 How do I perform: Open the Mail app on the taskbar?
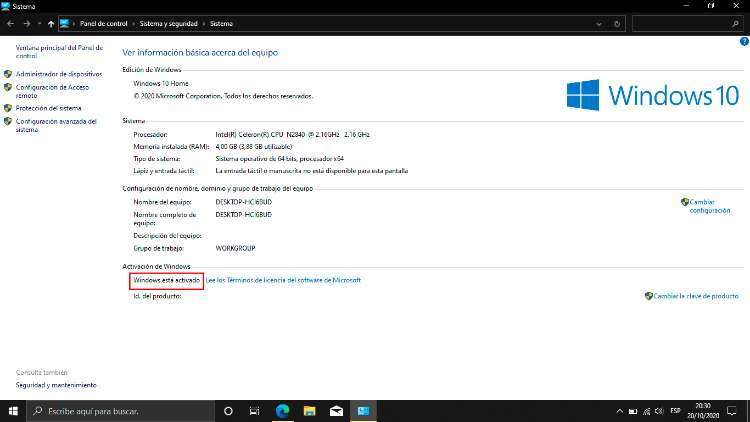pos(336,411)
